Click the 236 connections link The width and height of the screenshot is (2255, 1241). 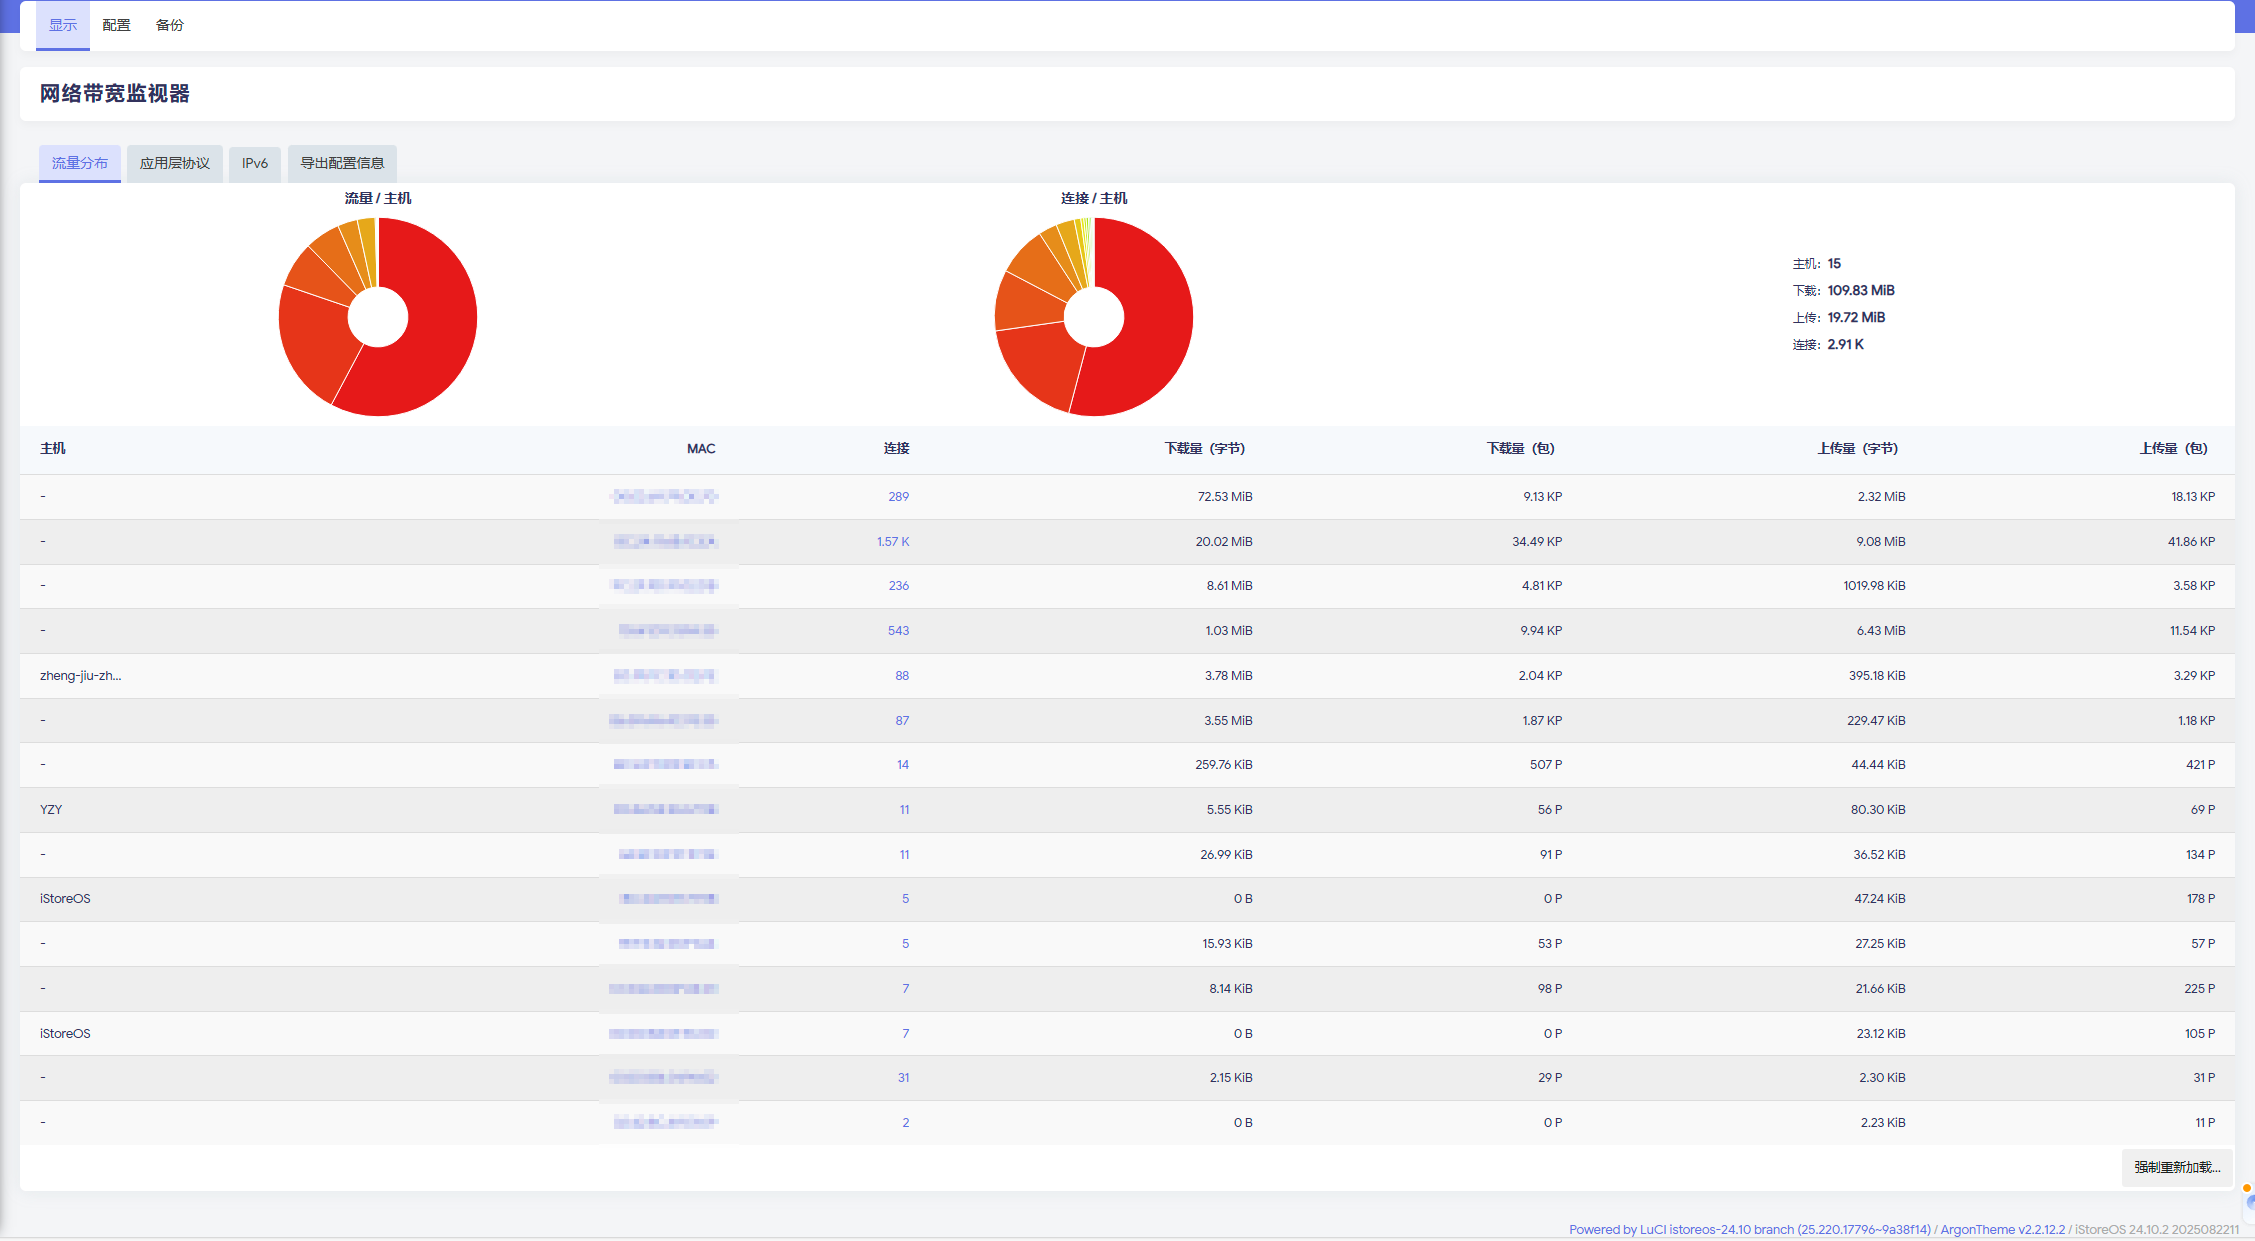[x=898, y=585]
